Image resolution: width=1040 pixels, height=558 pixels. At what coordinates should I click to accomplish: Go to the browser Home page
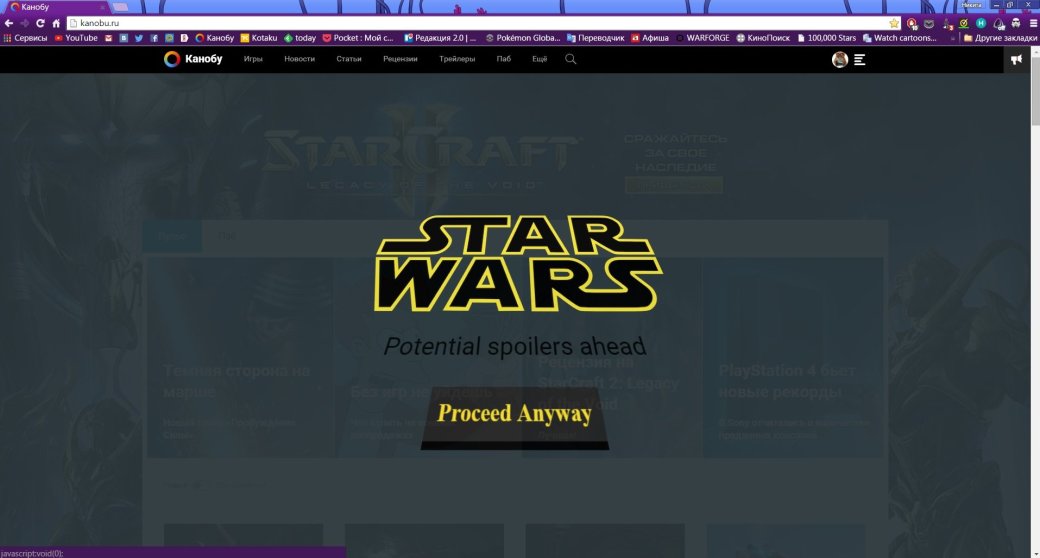[x=56, y=23]
